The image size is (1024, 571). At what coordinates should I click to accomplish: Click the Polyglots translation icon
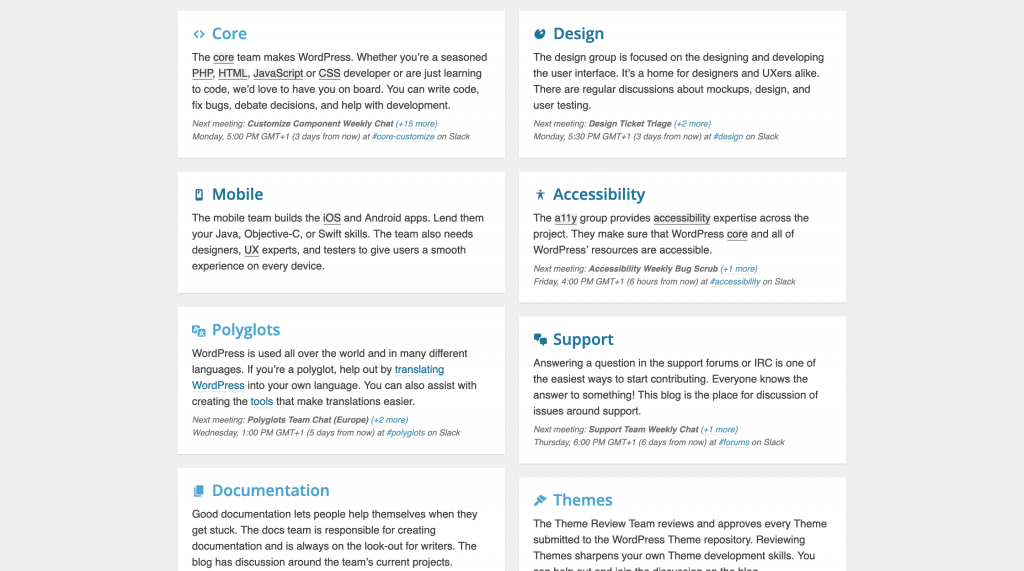(x=199, y=330)
